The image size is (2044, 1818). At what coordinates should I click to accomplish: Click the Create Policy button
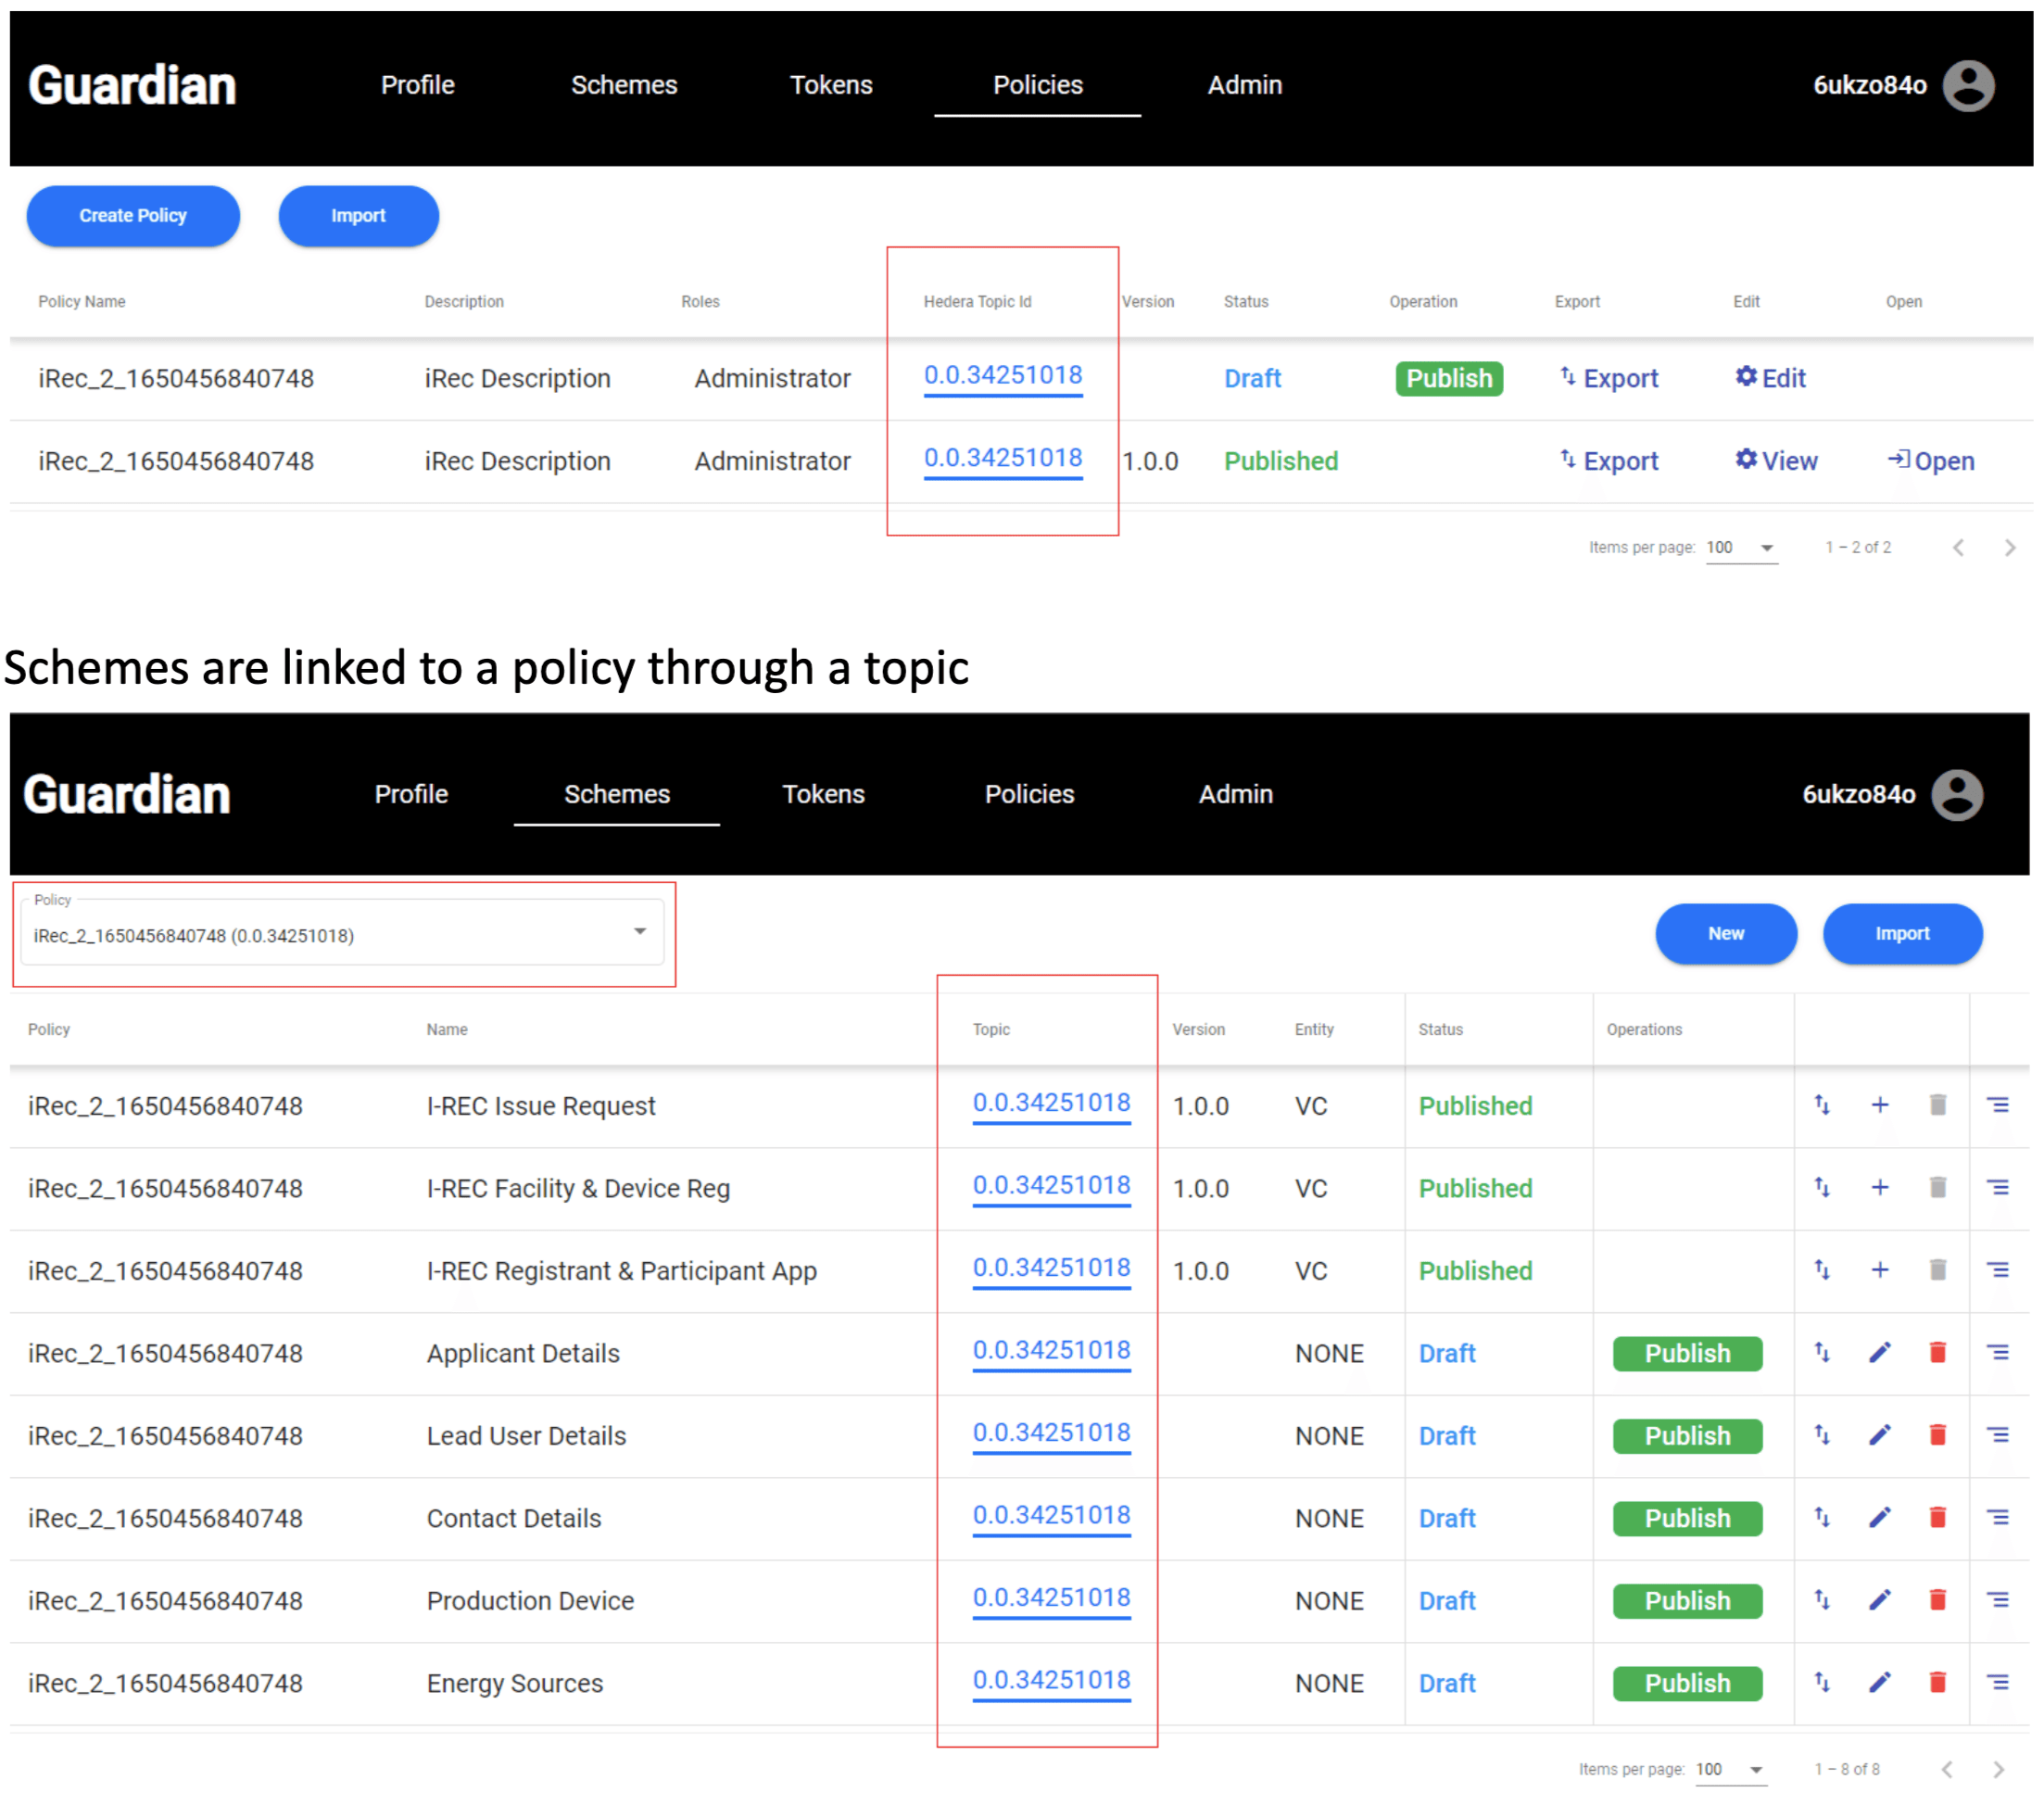click(133, 215)
